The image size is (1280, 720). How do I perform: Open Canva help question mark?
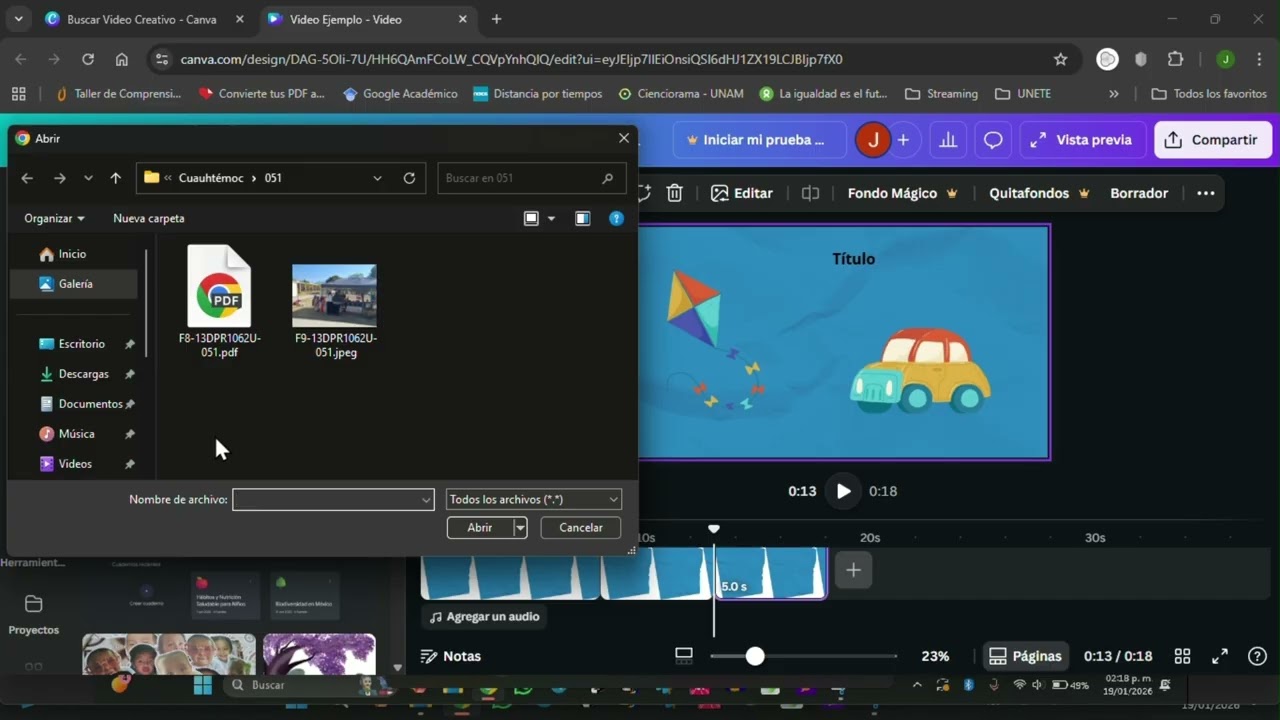point(1258,656)
